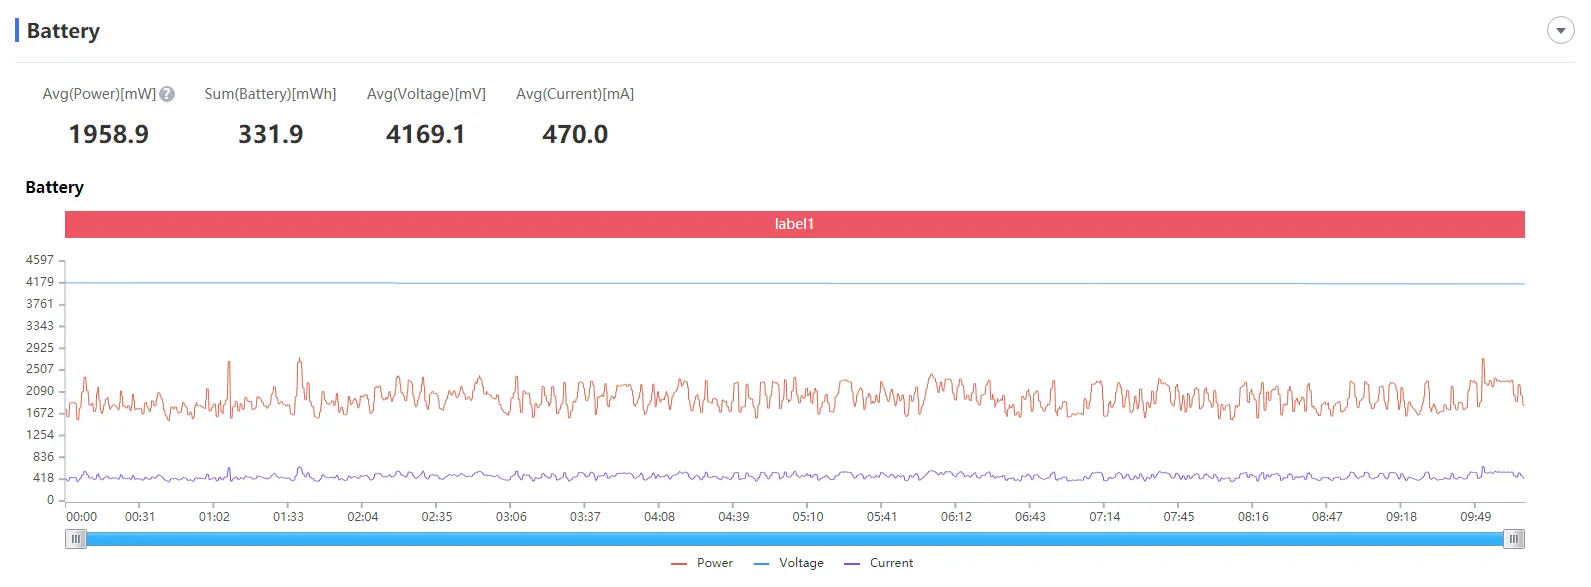Viewport: 1591px width, 587px height.
Task: Click the 02:35 time axis label
Action: (437, 517)
